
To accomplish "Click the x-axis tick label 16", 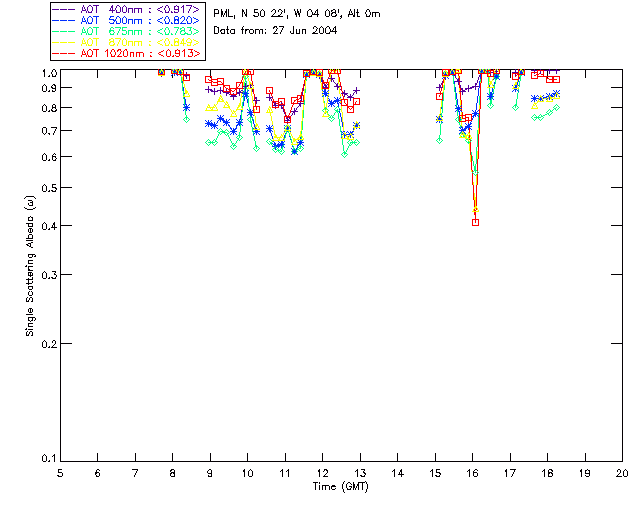I will point(472,473).
